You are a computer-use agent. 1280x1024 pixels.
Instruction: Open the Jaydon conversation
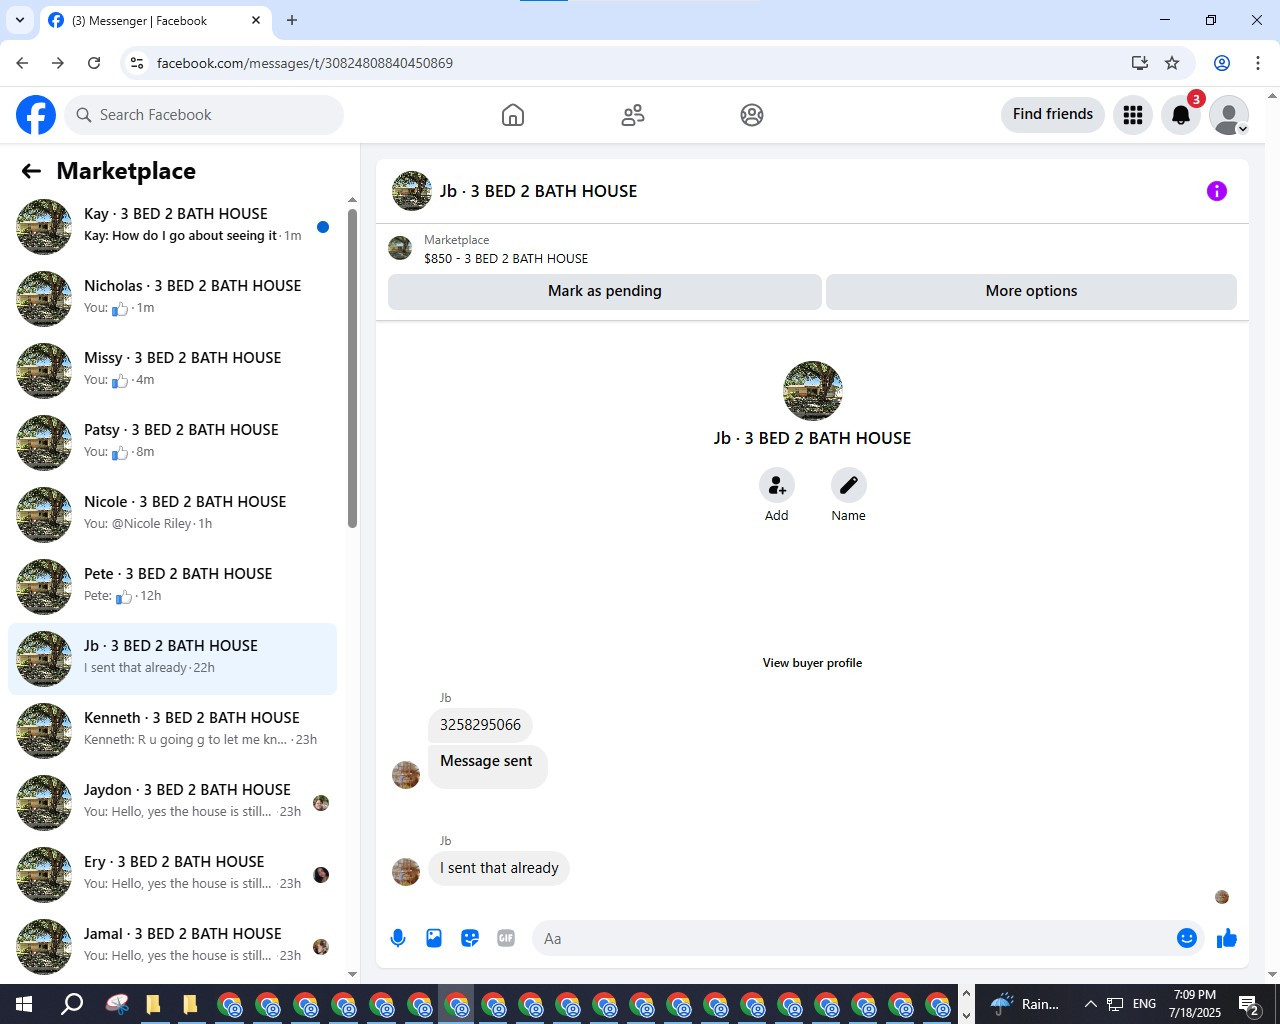172,803
